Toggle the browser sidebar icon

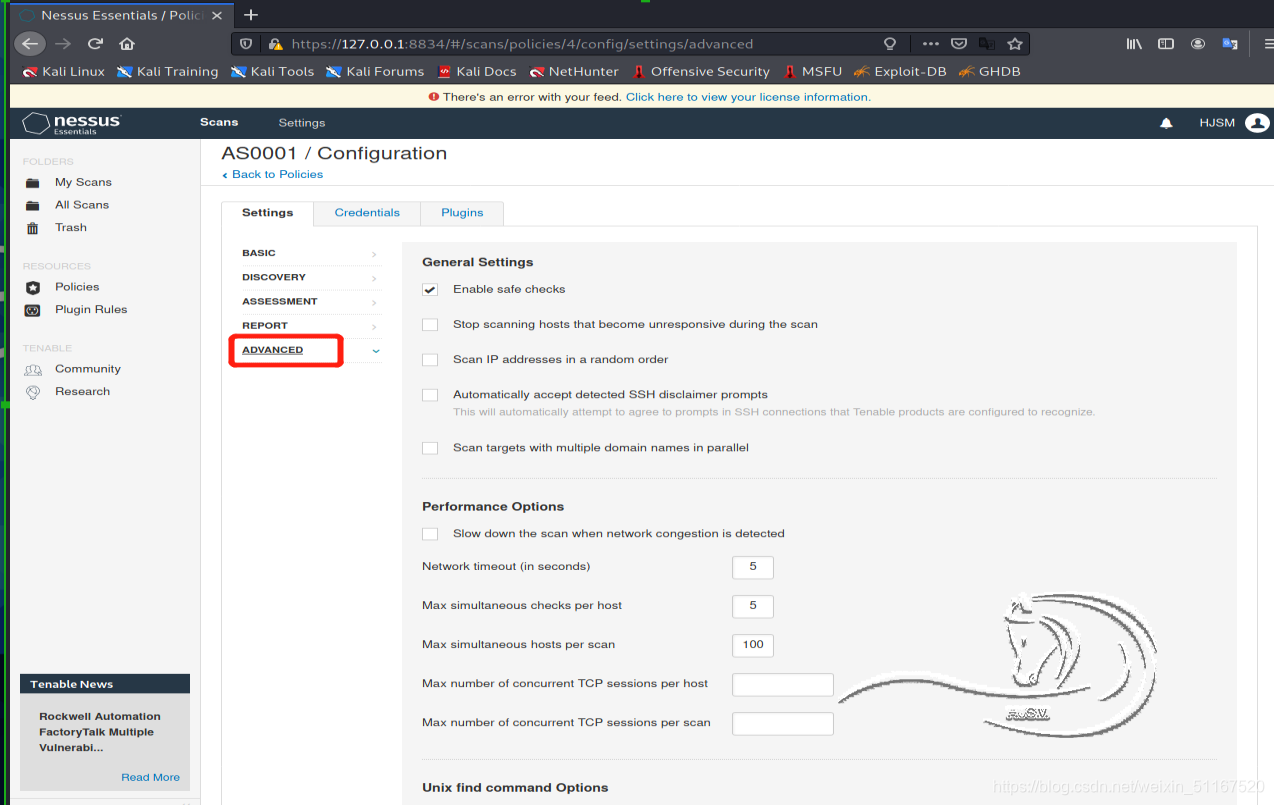pyautogui.click(x=1166, y=44)
